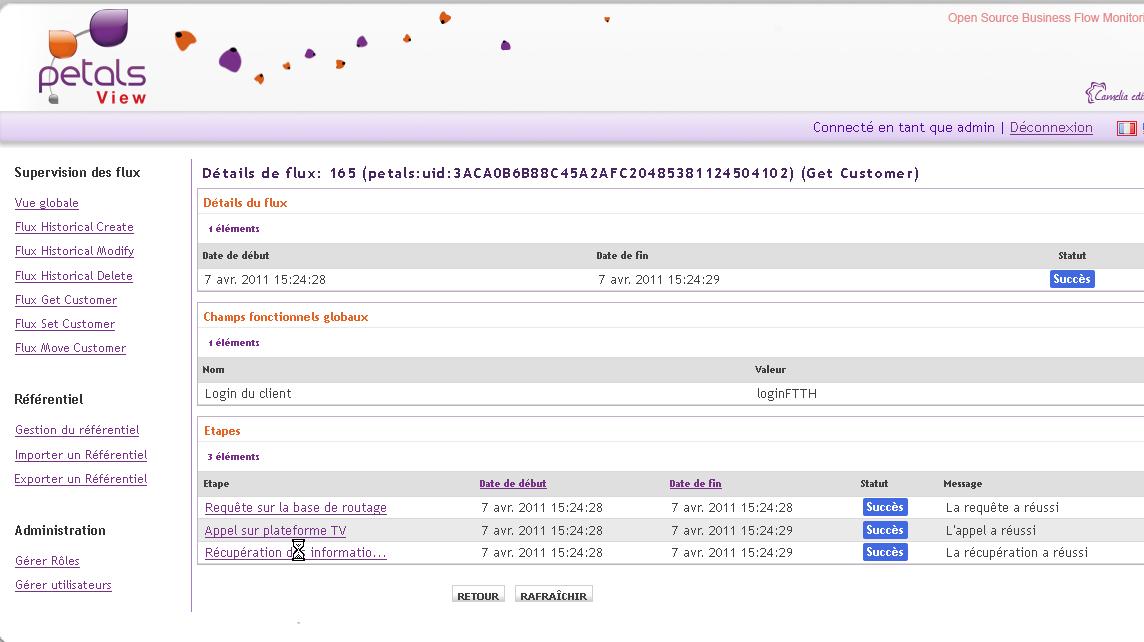Open Flux Historical Delete
The width and height of the screenshot is (1144, 642).
pos(74,276)
